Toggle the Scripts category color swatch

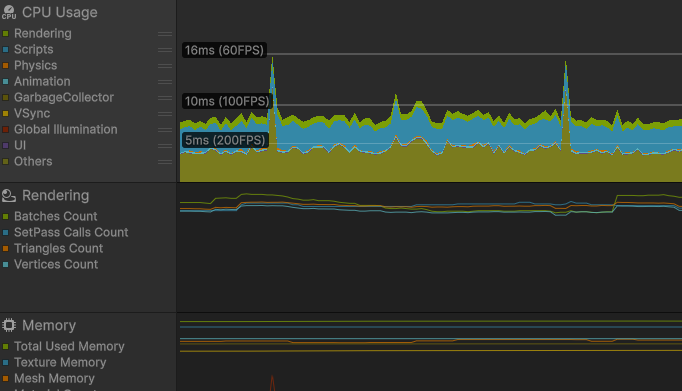pos(6,50)
